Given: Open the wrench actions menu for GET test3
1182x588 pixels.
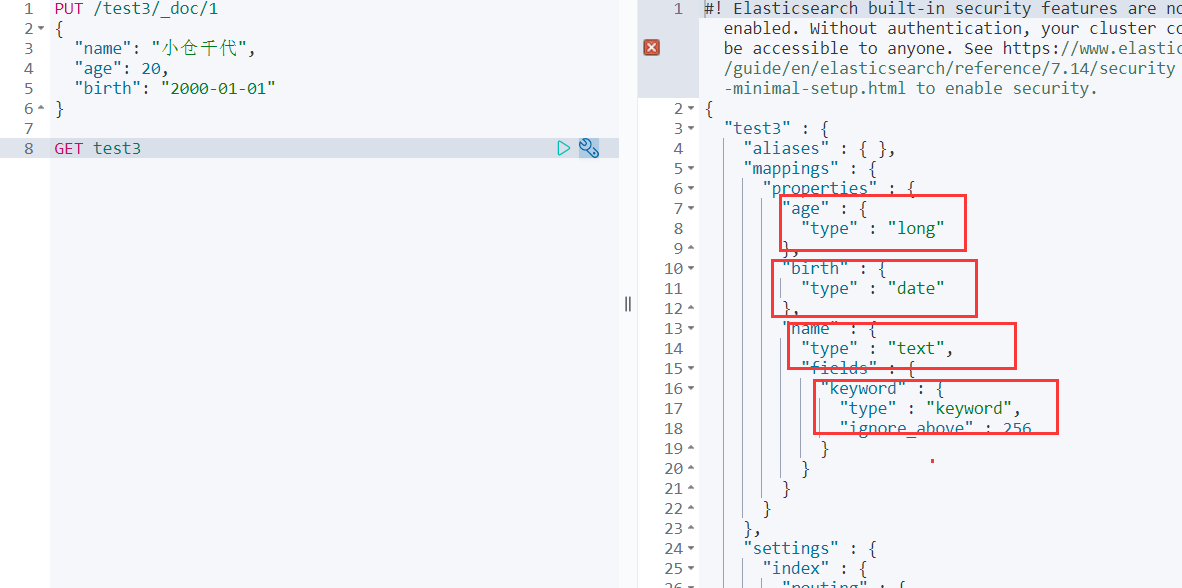Looking at the screenshot, I should (x=589, y=148).
